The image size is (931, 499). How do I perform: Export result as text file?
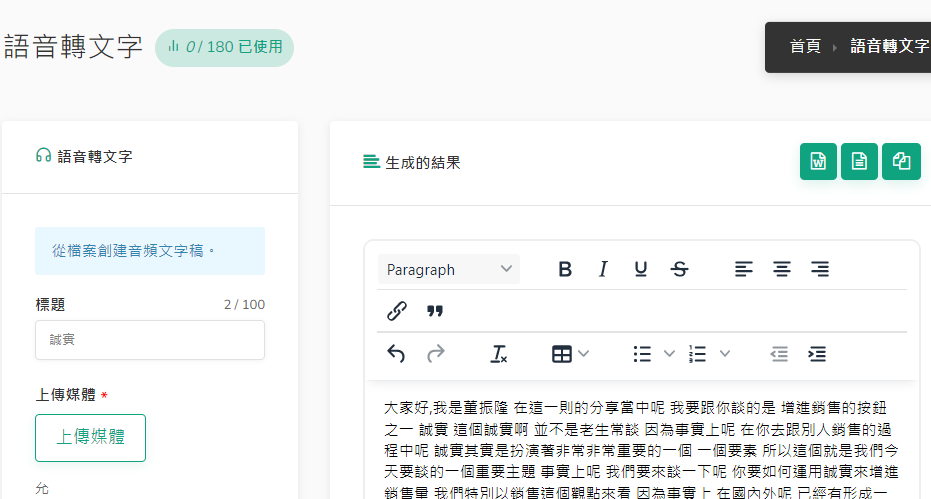[x=859, y=162]
